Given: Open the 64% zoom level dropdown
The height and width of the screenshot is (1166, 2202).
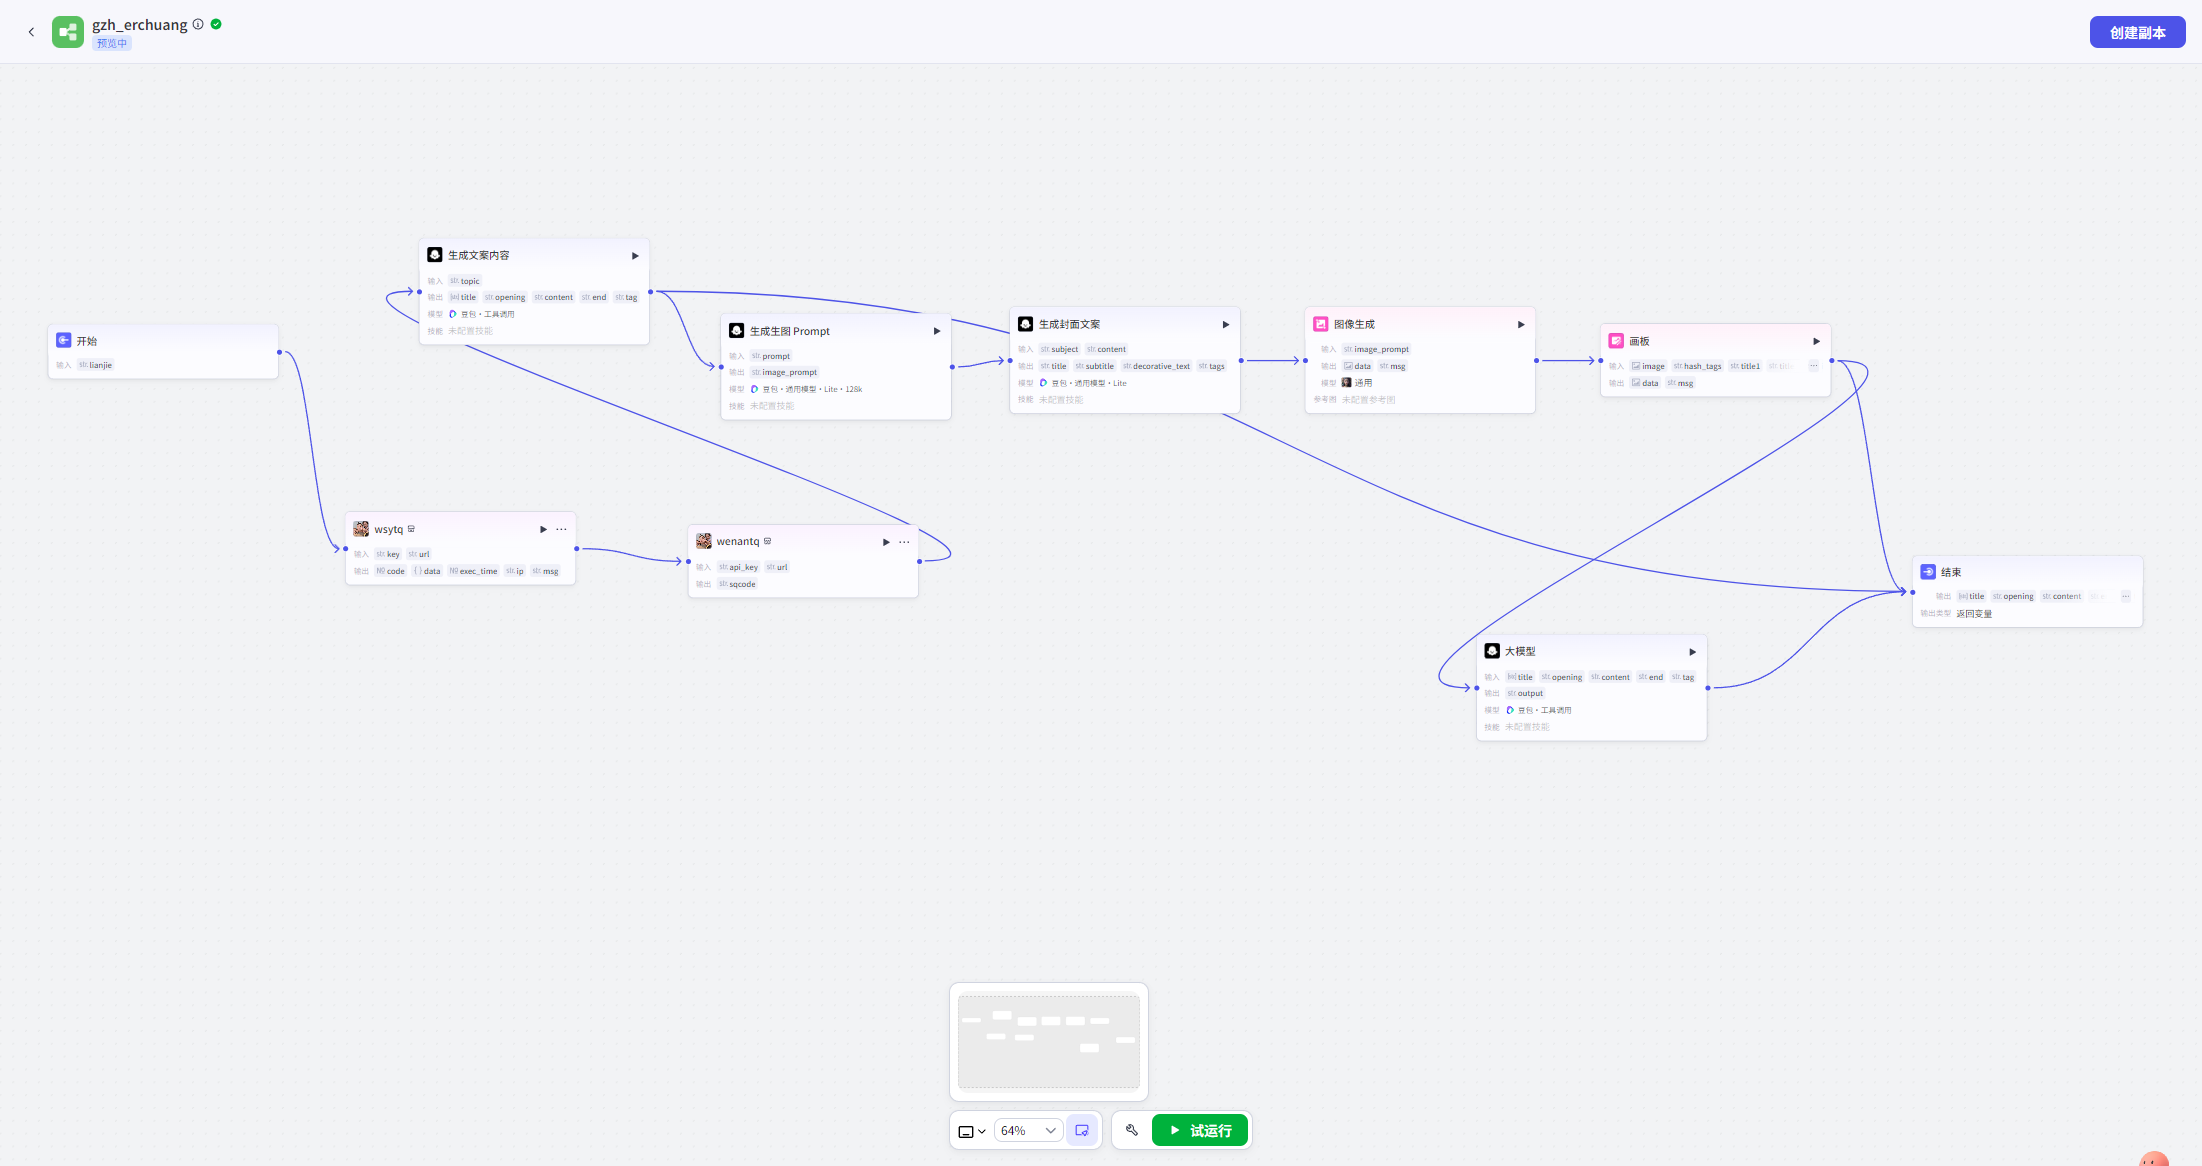Looking at the screenshot, I should click(1028, 1130).
